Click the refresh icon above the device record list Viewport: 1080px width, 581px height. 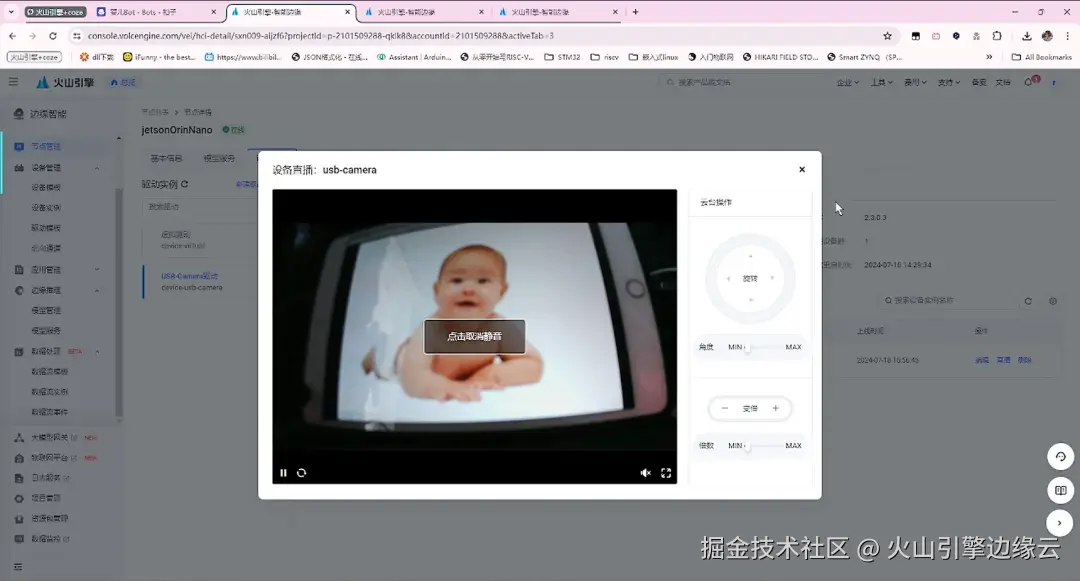(1028, 301)
